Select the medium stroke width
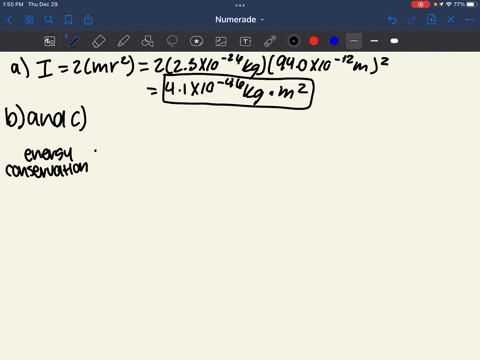 (374, 41)
